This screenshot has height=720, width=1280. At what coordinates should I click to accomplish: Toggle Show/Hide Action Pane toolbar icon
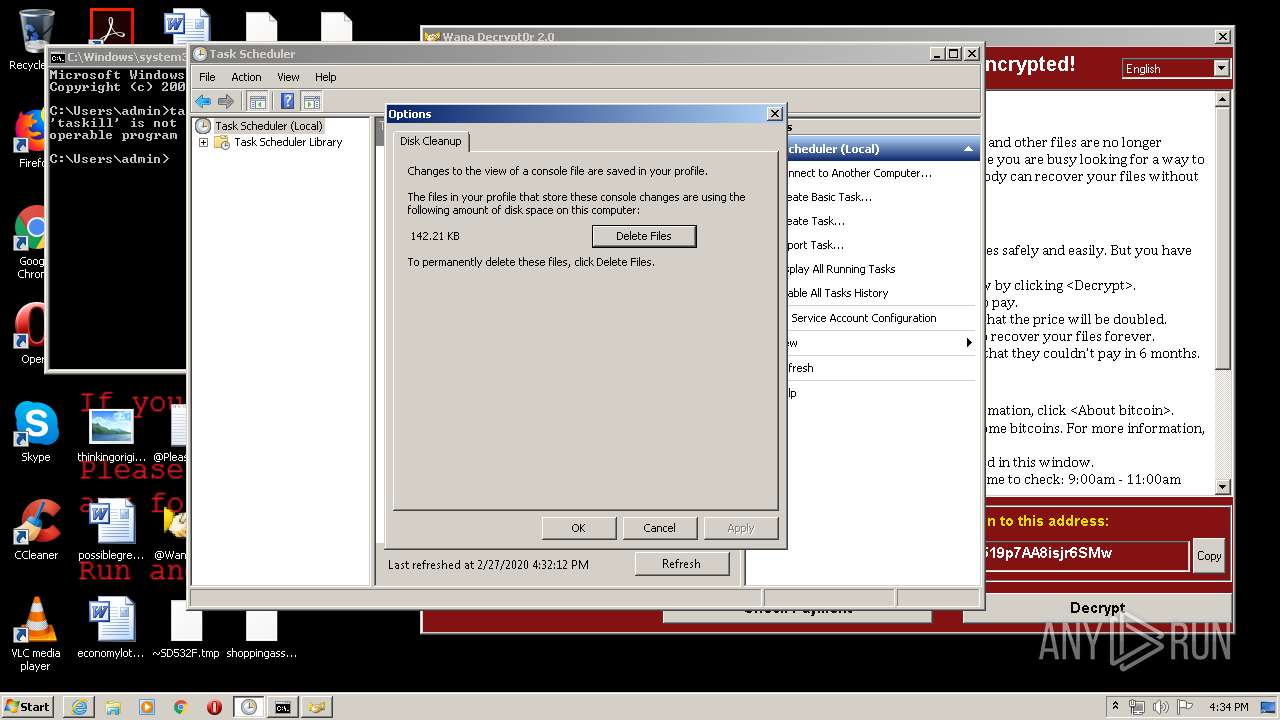pyautogui.click(x=312, y=101)
